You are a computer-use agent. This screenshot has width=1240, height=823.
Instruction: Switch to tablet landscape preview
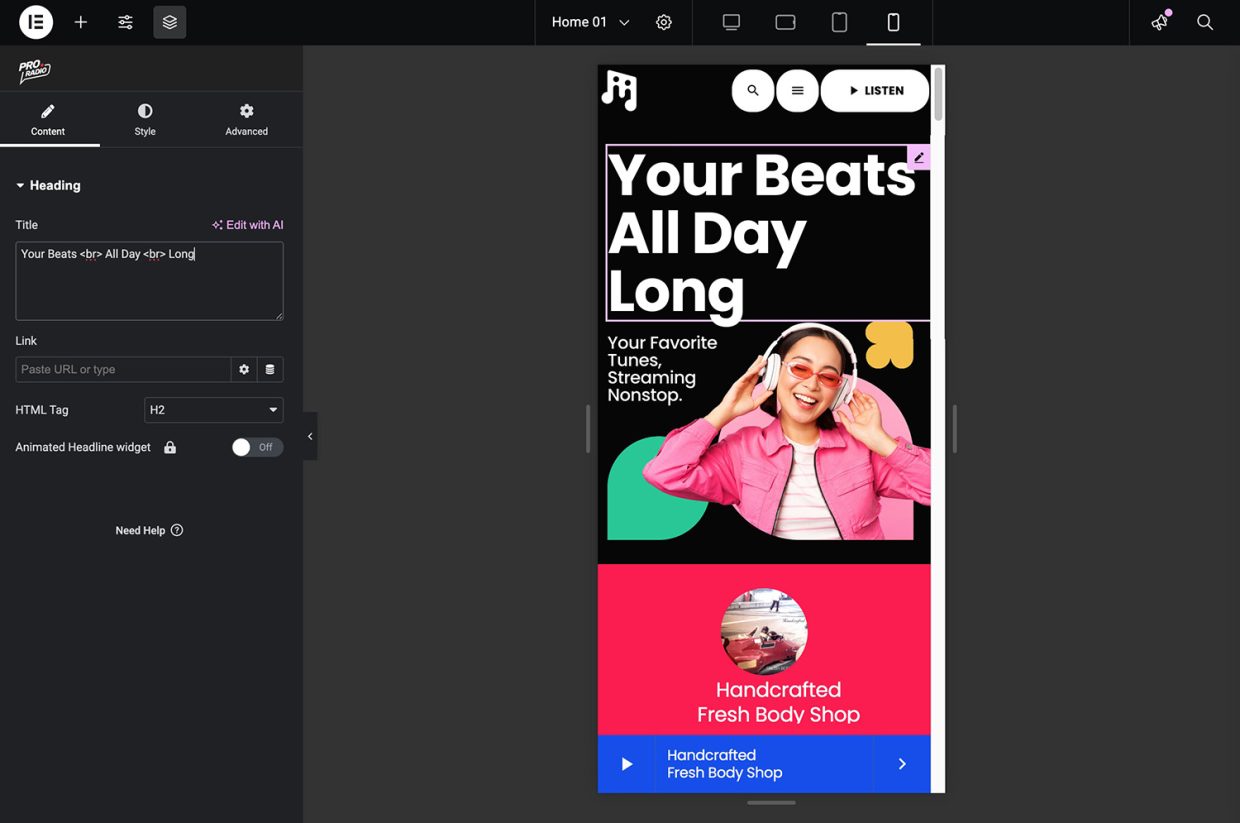785,22
